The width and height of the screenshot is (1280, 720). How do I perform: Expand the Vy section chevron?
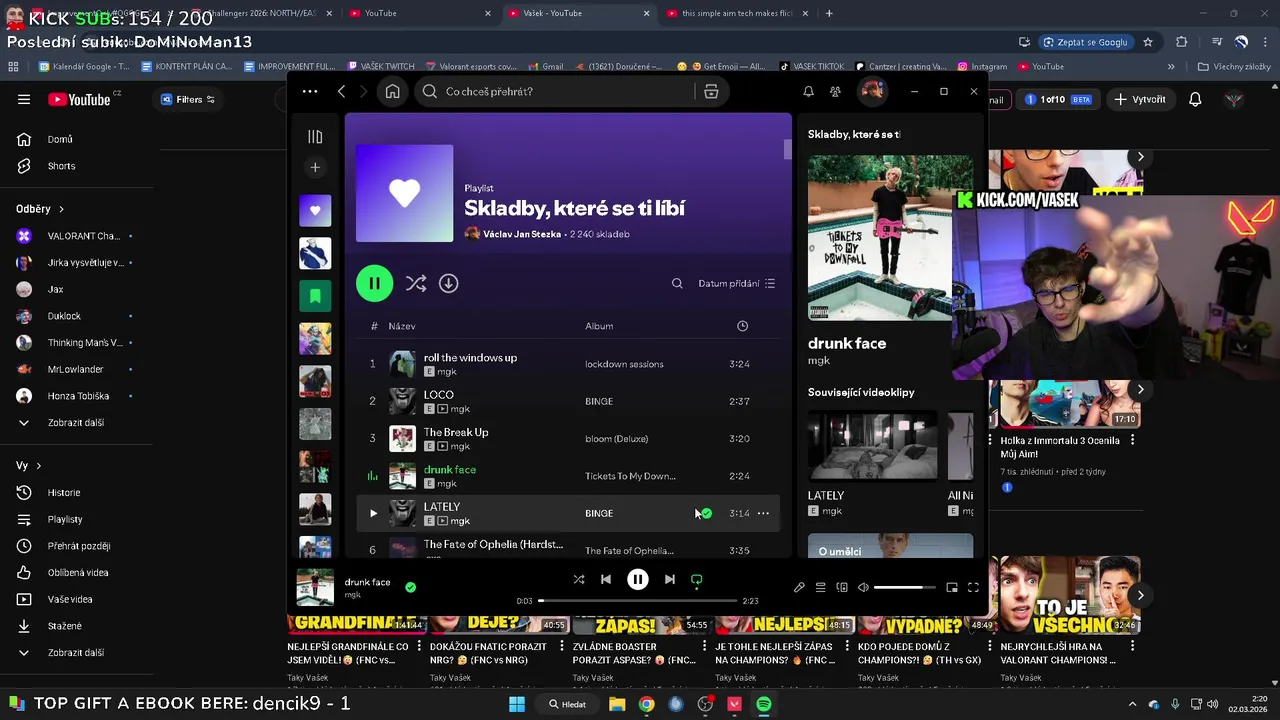pos(39,466)
